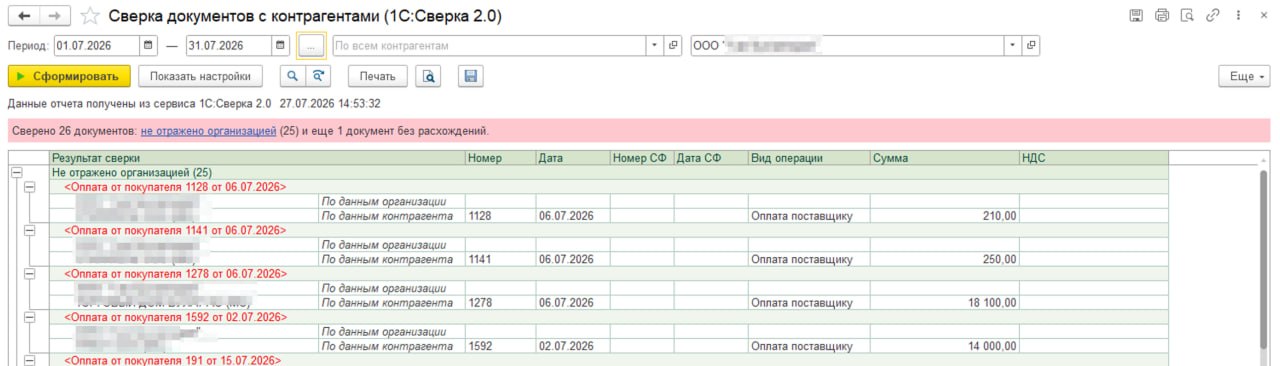The width and height of the screenshot is (1280, 366).
Task: Click date cell 02.07.2026 in row 1592
Action: pyautogui.click(x=572, y=346)
